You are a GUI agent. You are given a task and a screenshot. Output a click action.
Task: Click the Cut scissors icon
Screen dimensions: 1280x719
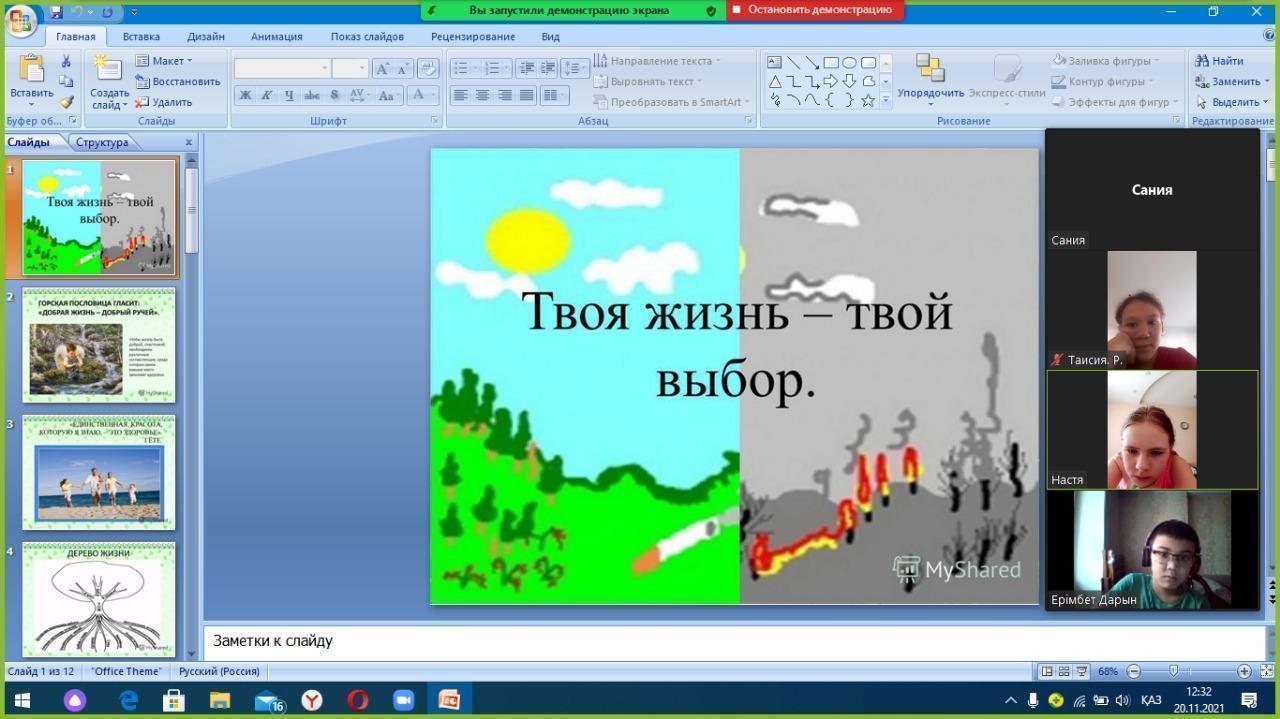(x=66, y=62)
